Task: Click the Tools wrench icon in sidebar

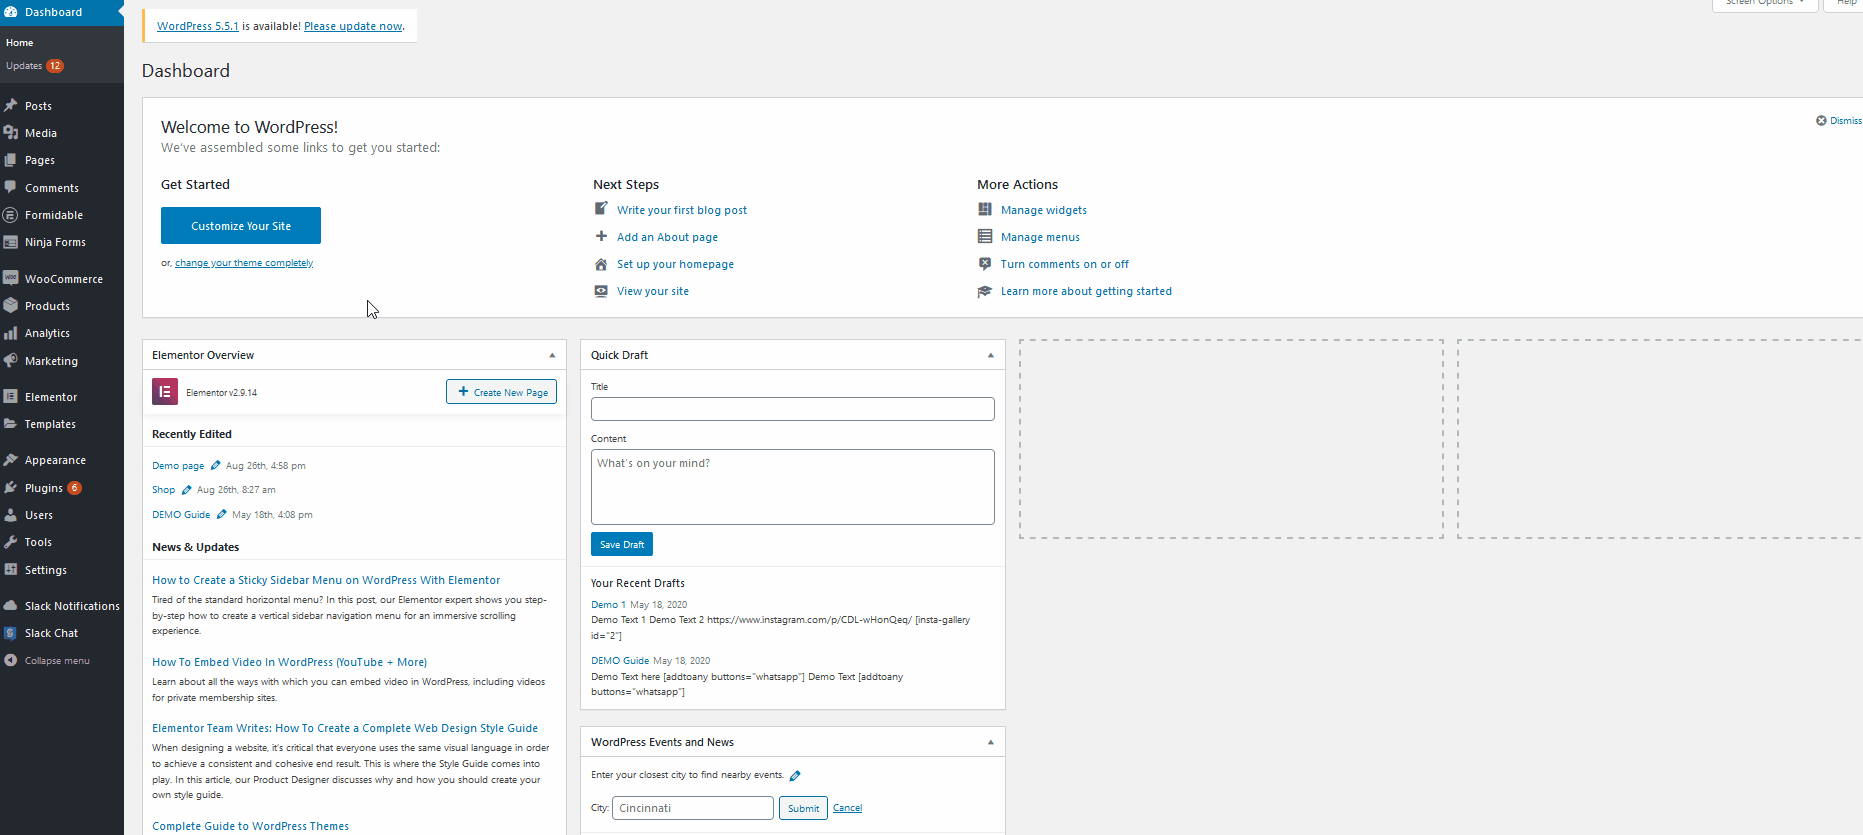Action: pyautogui.click(x=11, y=542)
